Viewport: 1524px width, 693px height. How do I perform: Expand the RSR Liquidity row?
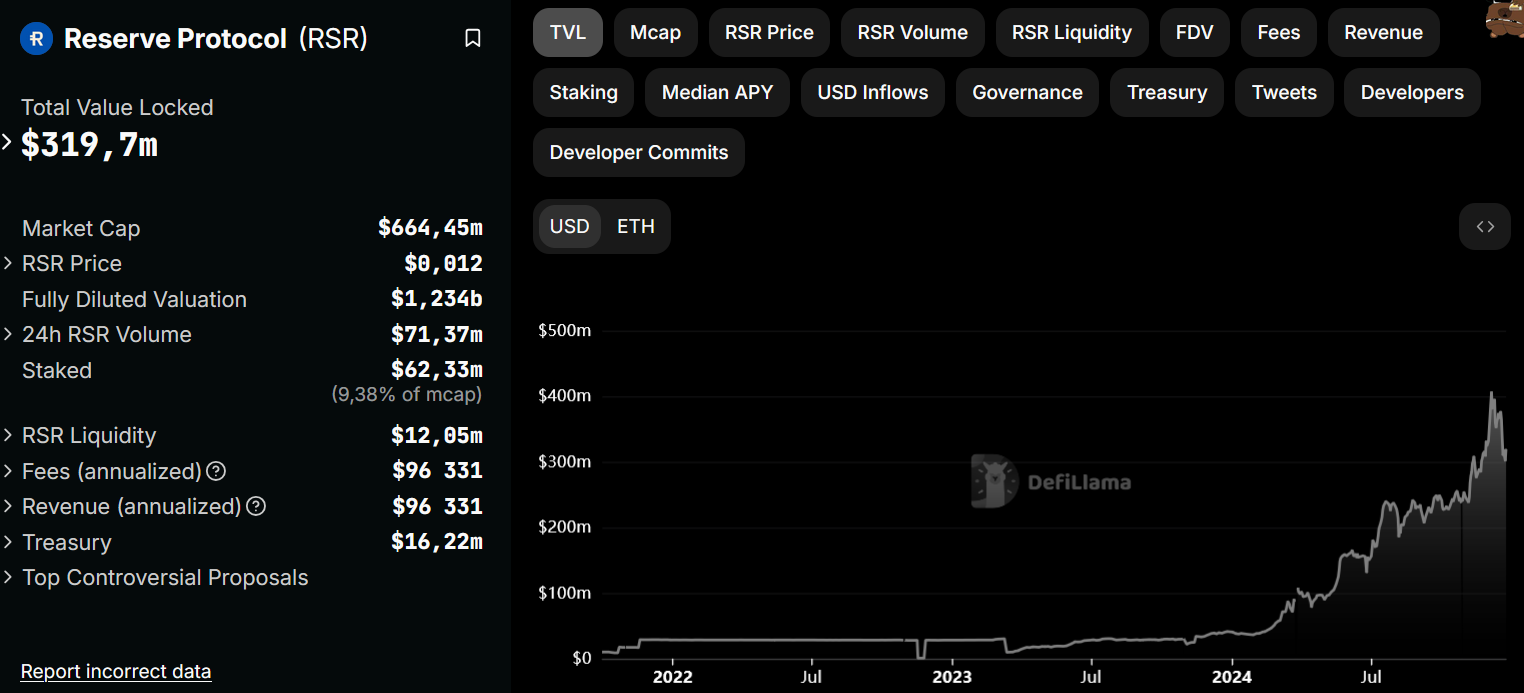coord(9,436)
